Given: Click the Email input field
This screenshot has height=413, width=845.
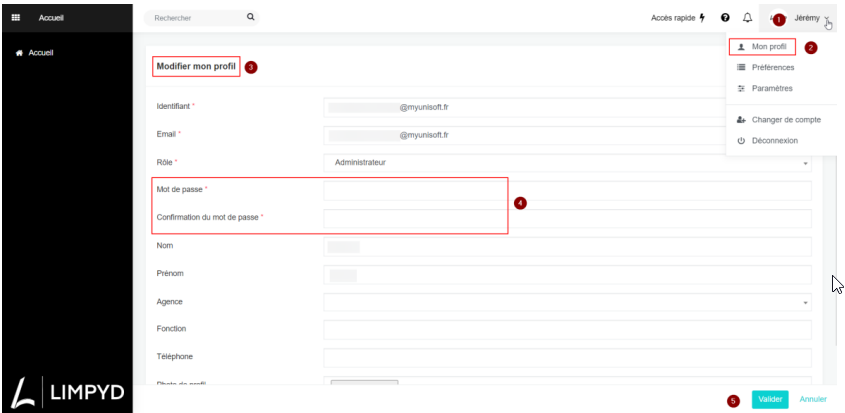Looking at the screenshot, I should pos(567,135).
